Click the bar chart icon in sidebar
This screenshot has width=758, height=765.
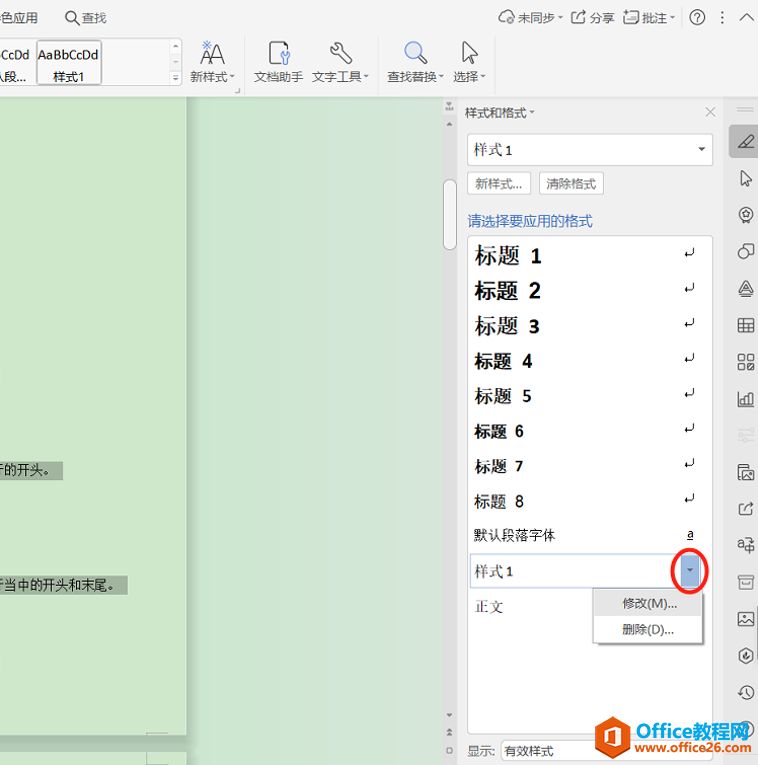pos(745,399)
